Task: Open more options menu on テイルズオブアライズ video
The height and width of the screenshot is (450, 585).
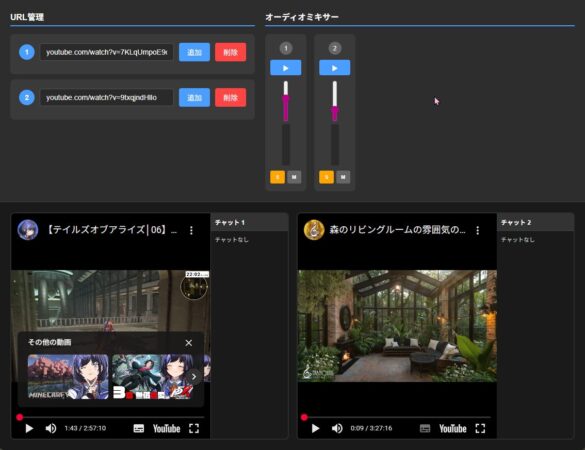Action: pos(191,230)
